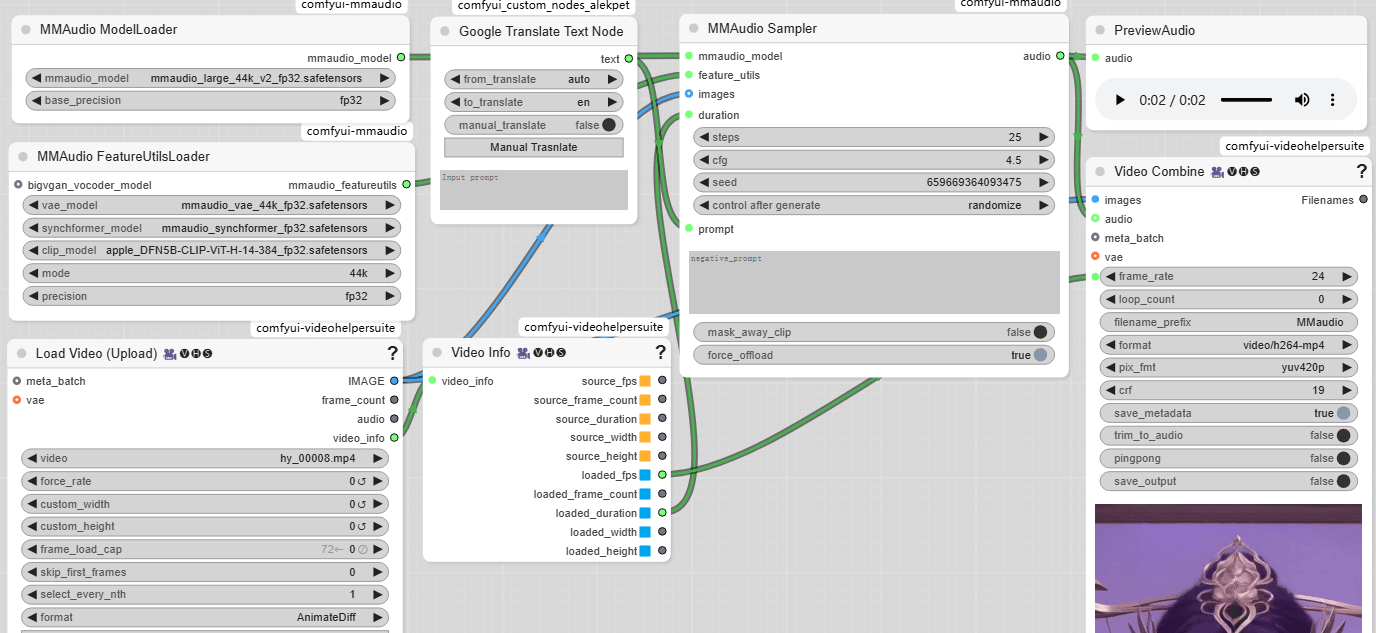Increase loop_count with right arrow
This screenshot has height=633, width=1376.
click(1347, 299)
